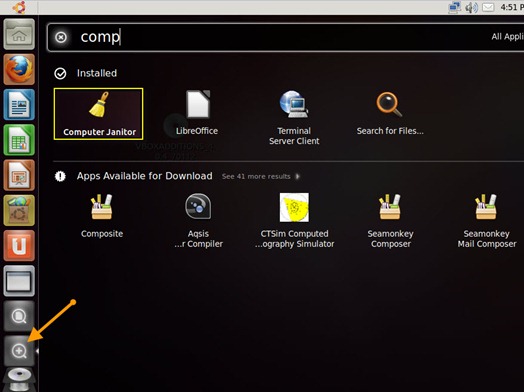524x392 pixels.
Task: Click the clock showing 4:51
Action: [x=512, y=7]
